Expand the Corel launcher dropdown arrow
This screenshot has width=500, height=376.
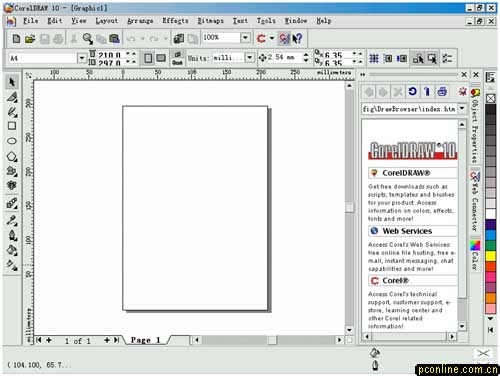pos(272,39)
